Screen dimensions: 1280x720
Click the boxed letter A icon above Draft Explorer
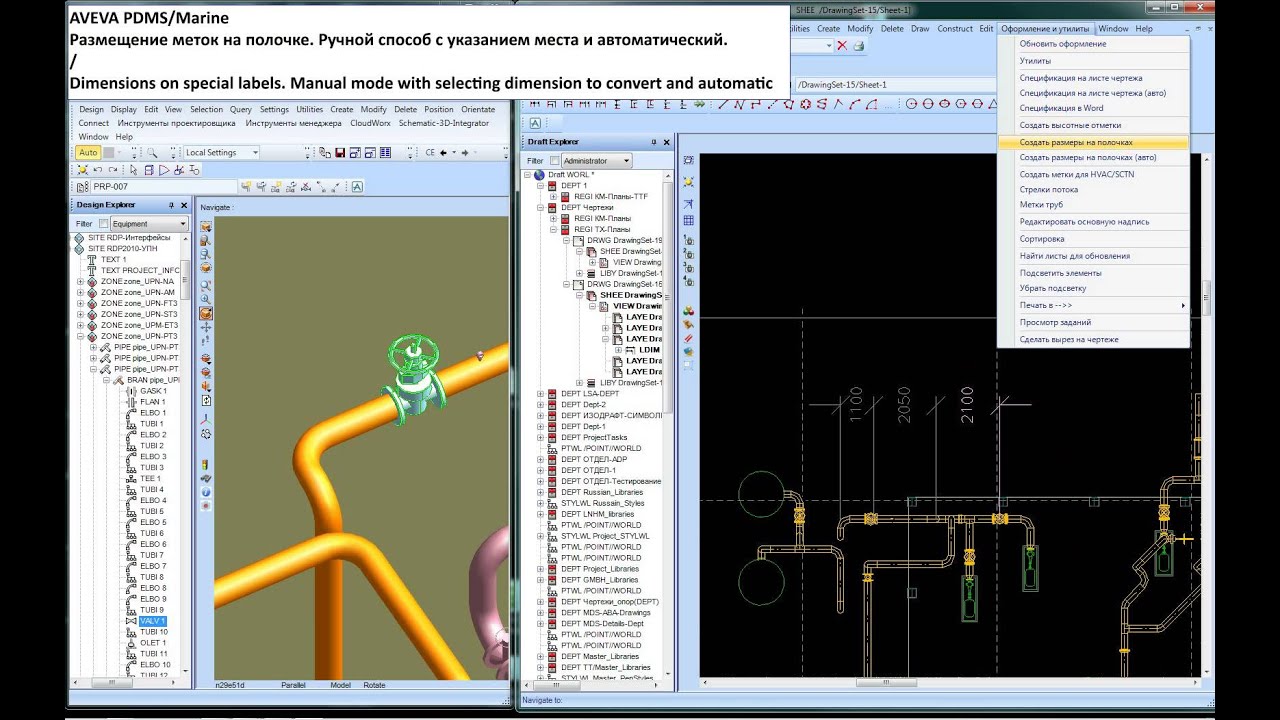pos(535,123)
